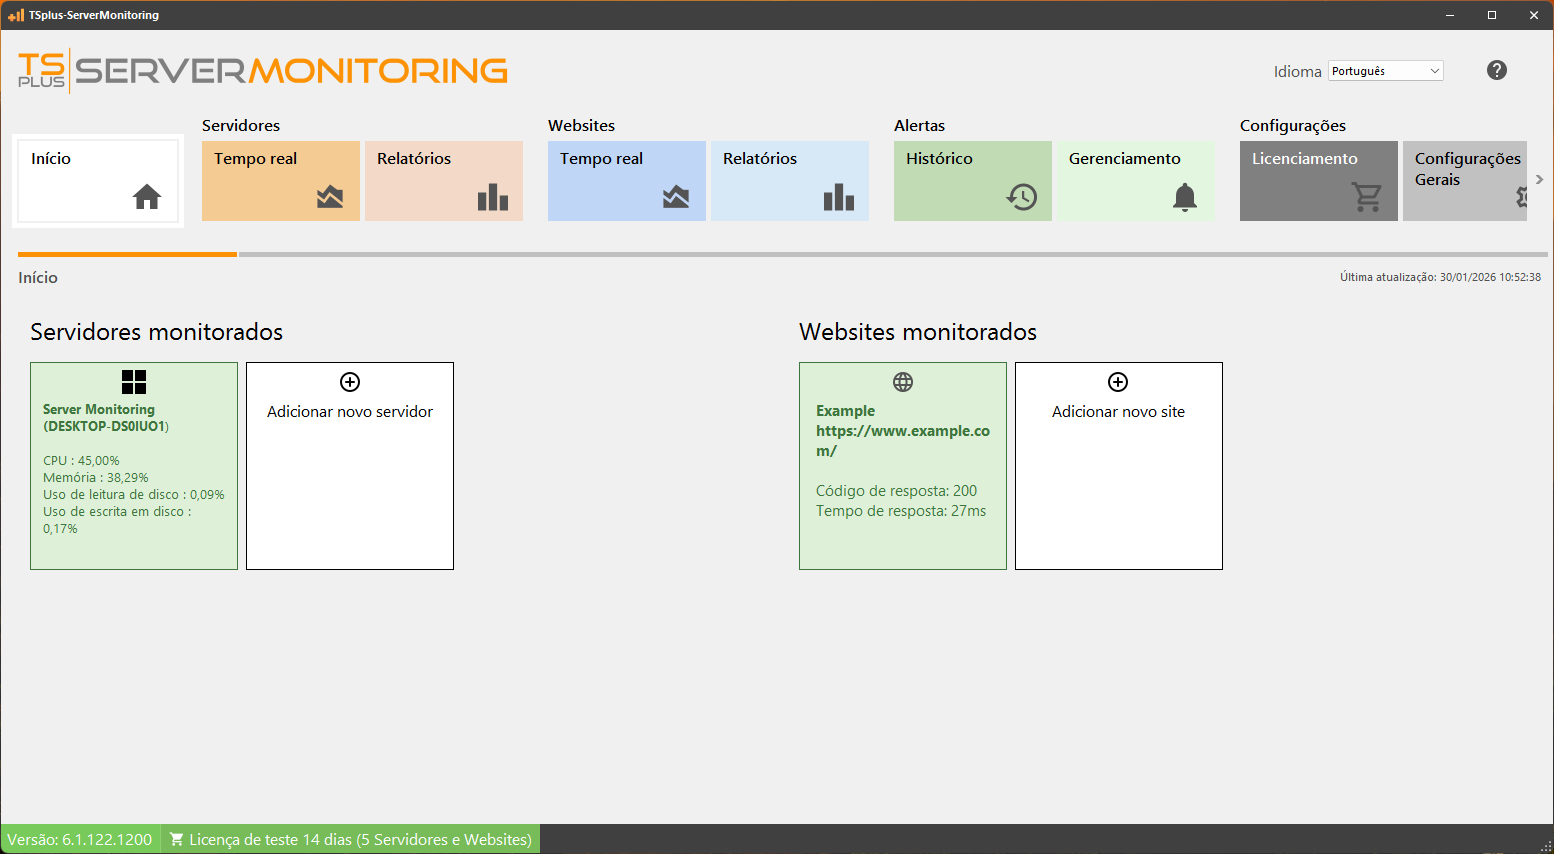Open the Início home icon
Viewport: 1554px width, 854px height.
147,197
